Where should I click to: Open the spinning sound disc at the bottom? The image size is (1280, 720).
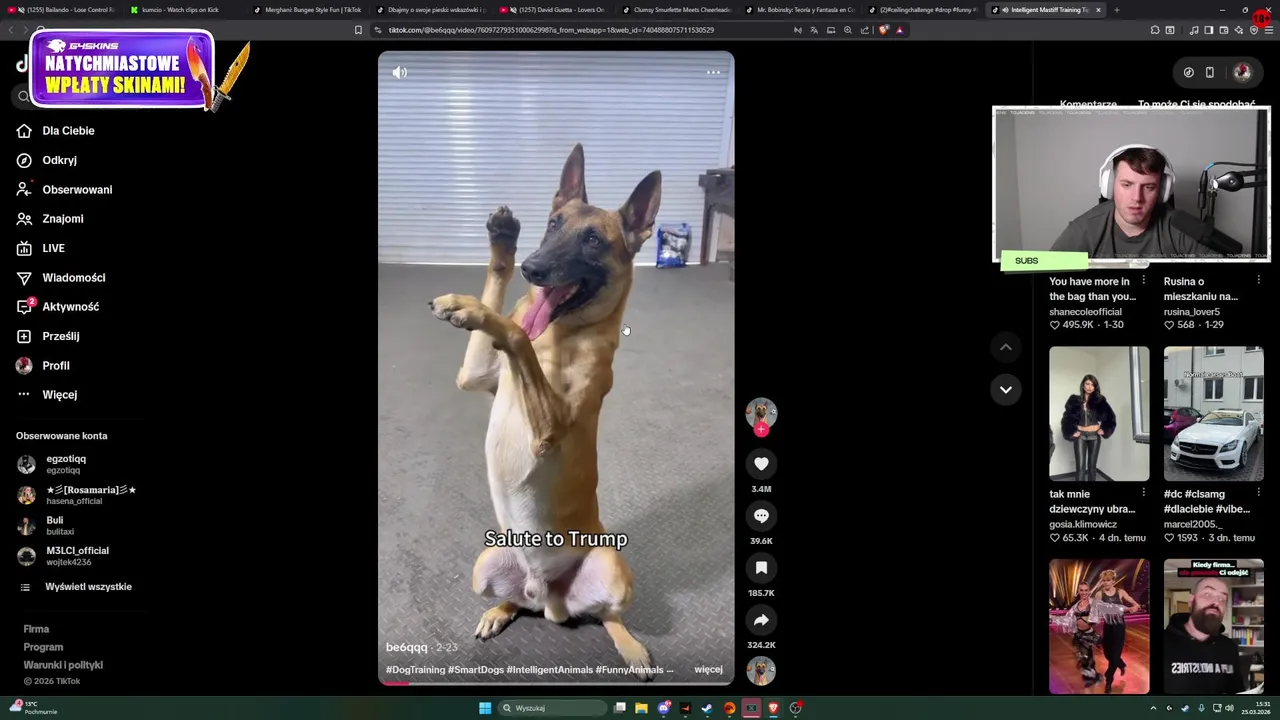click(761, 670)
